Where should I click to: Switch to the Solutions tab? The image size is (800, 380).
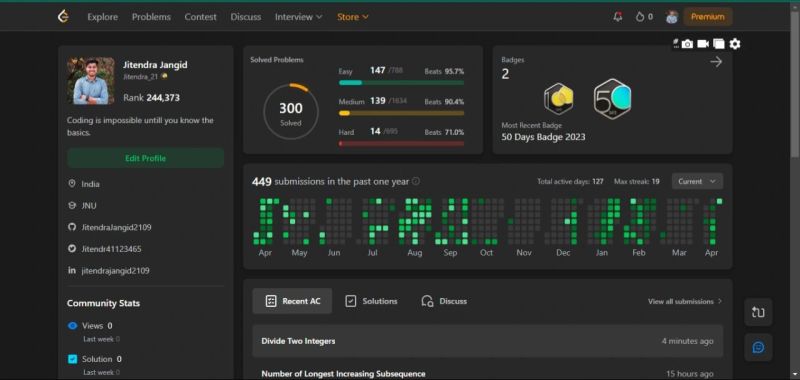371,301
